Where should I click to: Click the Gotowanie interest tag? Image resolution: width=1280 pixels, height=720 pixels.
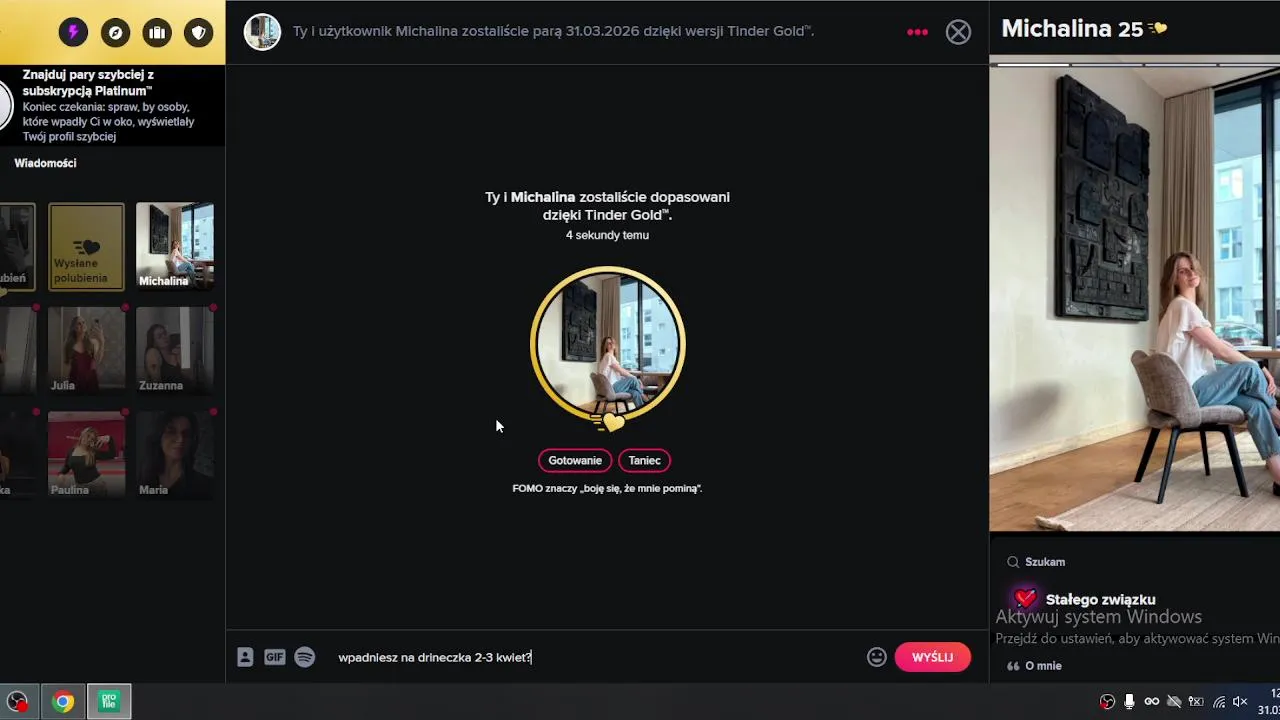click(x=575, y=460)
